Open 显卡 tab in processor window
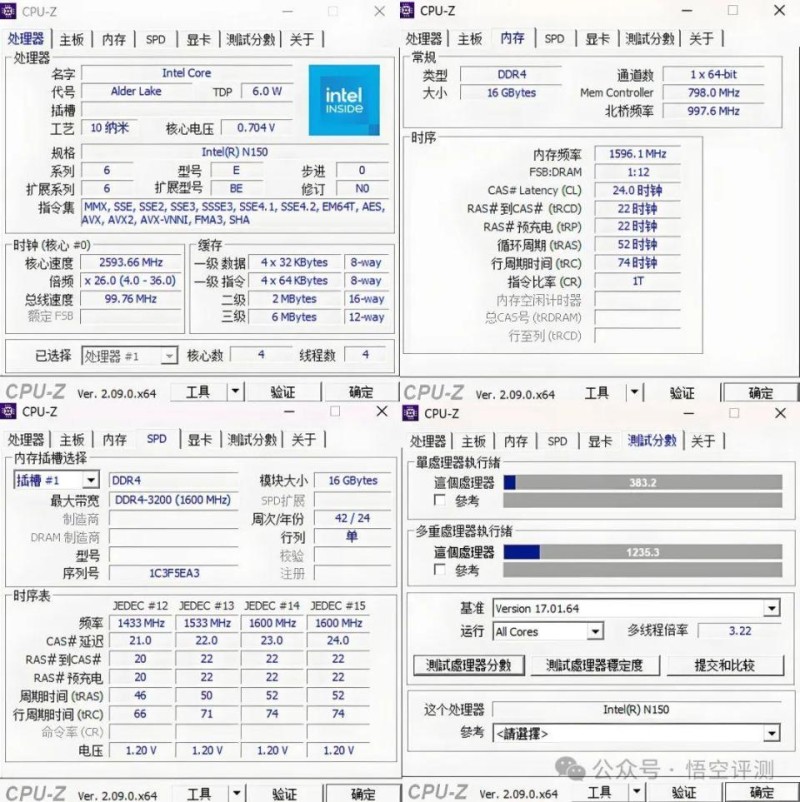The width and height of the screenshot is (800, 802). 198,39
